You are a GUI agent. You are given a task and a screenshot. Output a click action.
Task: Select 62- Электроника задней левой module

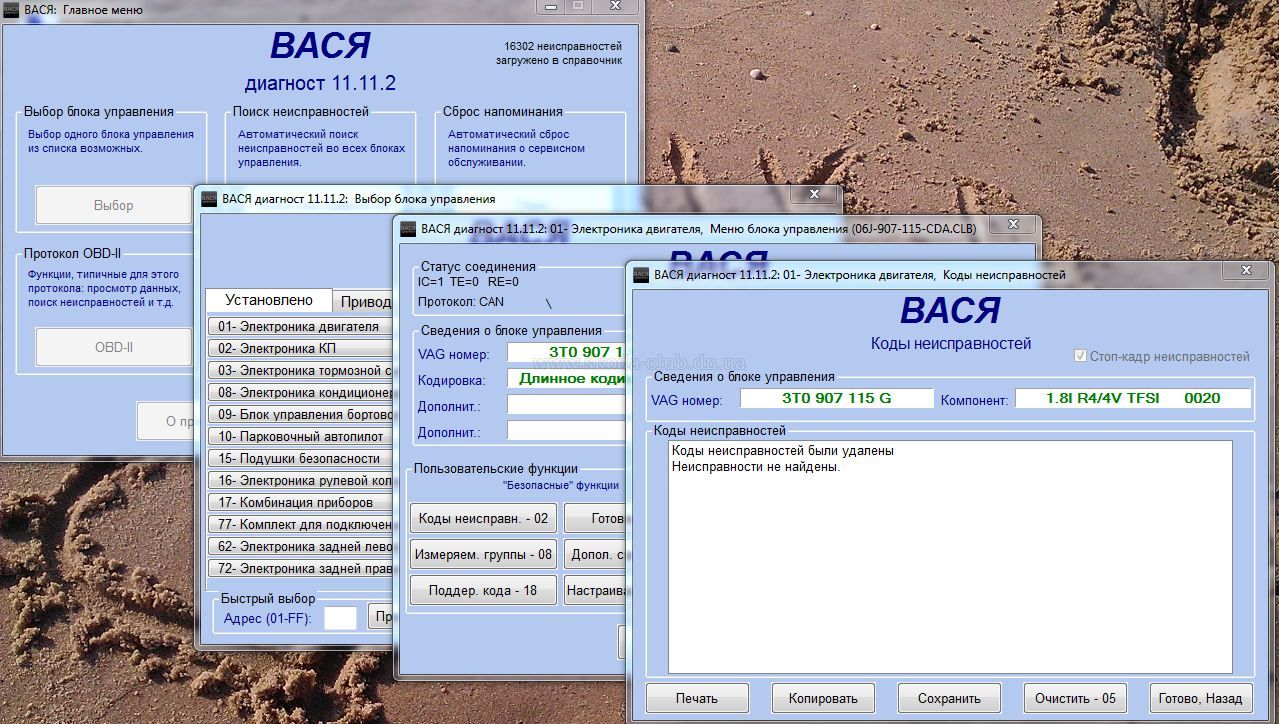[300, 546]
